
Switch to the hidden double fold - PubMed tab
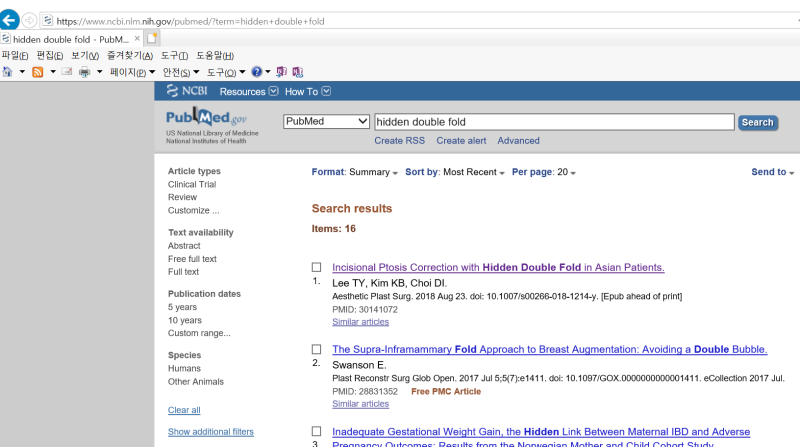pos(70,39)
